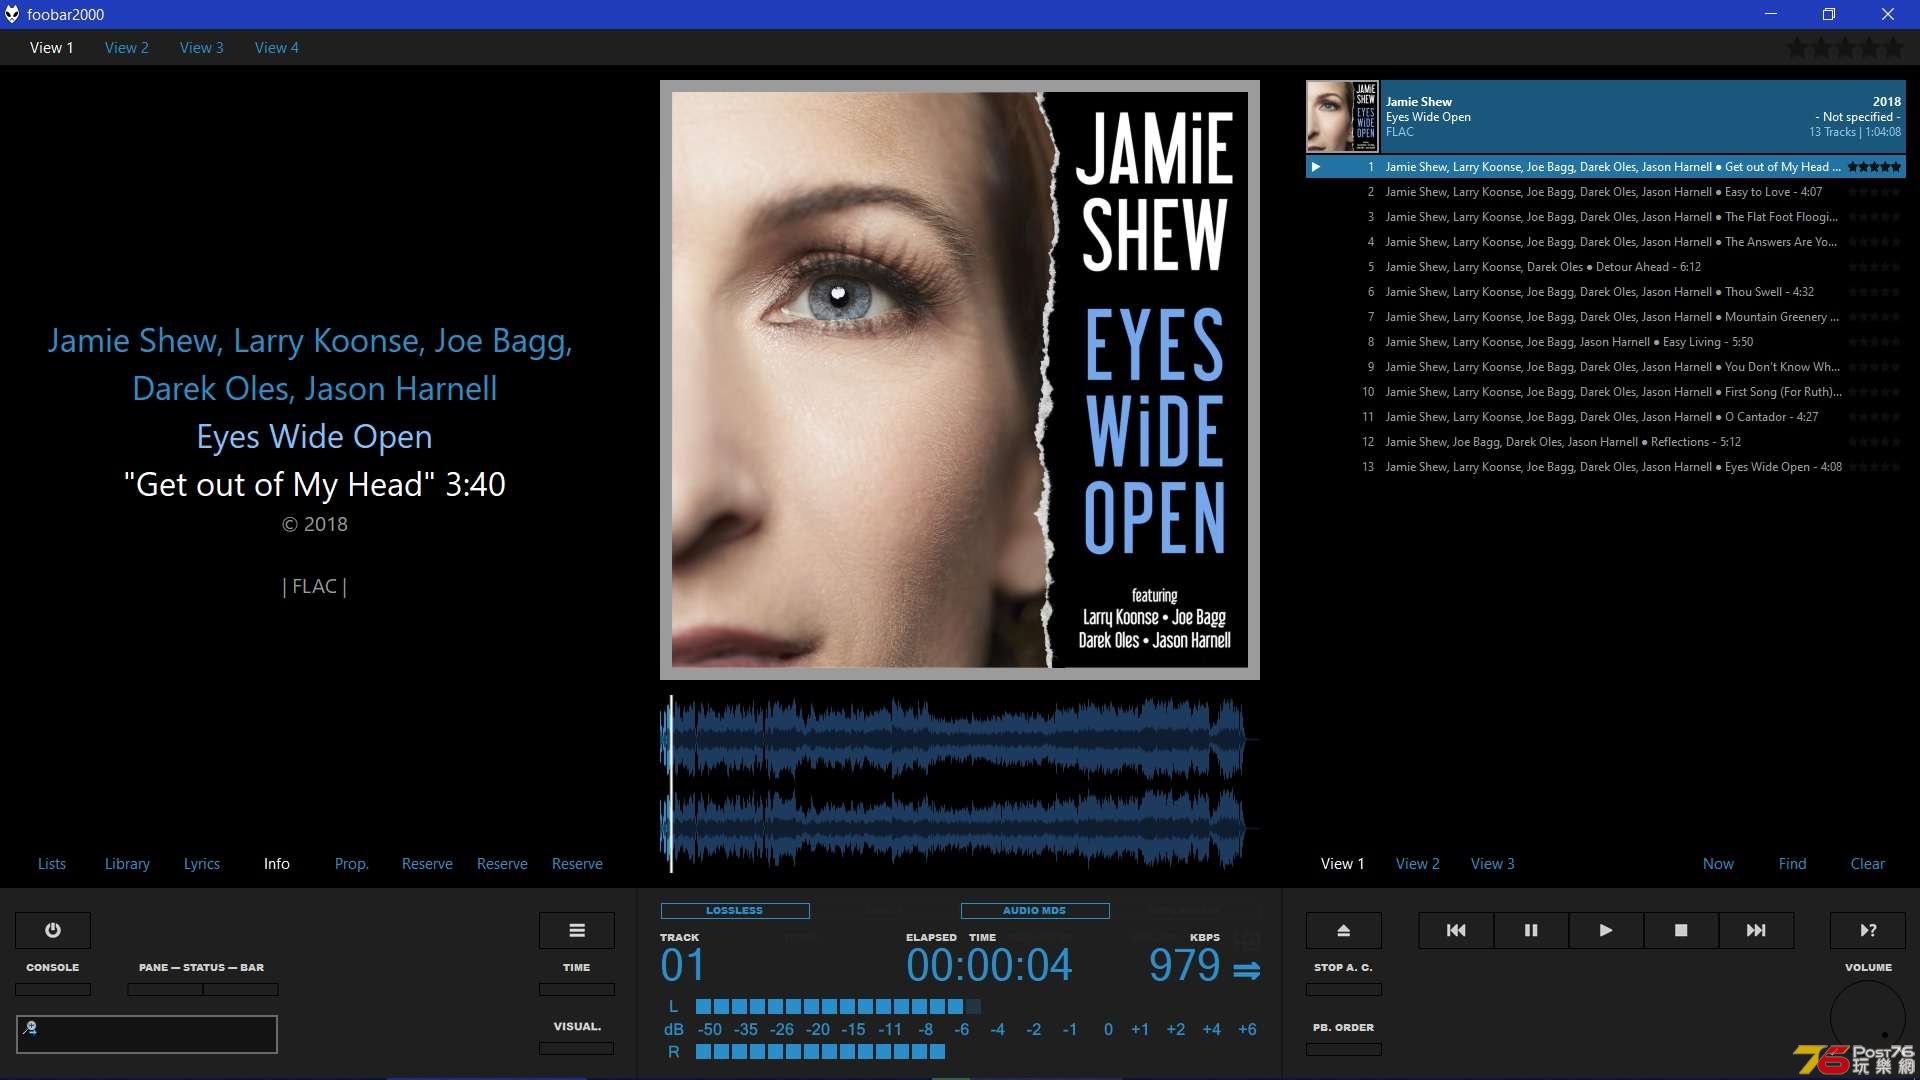Click the search magnifier icon in search box
1920x1080 pixels.
tap(30, 1027)
